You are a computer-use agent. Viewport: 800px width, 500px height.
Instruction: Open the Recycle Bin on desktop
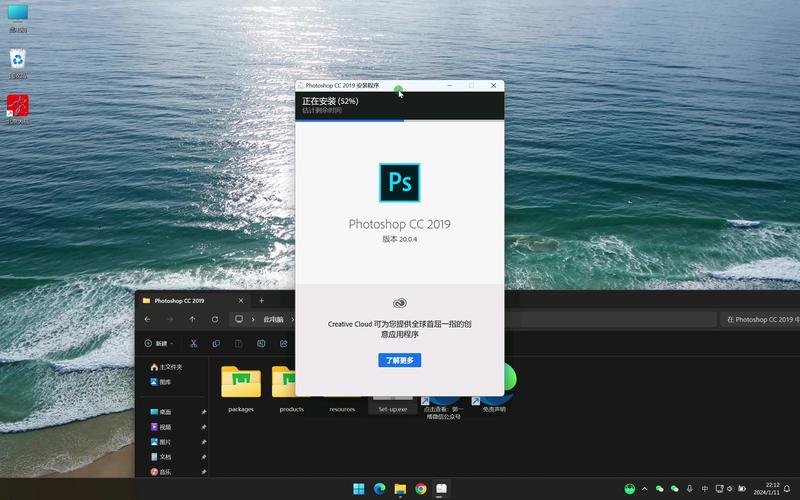18,62
